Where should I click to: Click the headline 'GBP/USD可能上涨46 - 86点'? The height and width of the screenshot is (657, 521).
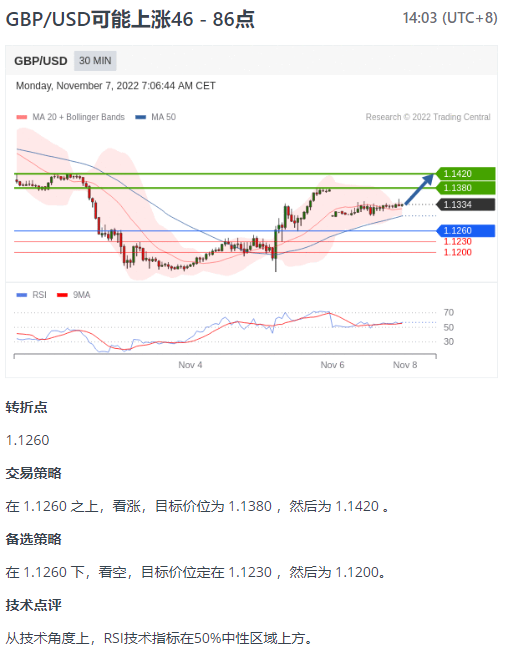(130, 19)
